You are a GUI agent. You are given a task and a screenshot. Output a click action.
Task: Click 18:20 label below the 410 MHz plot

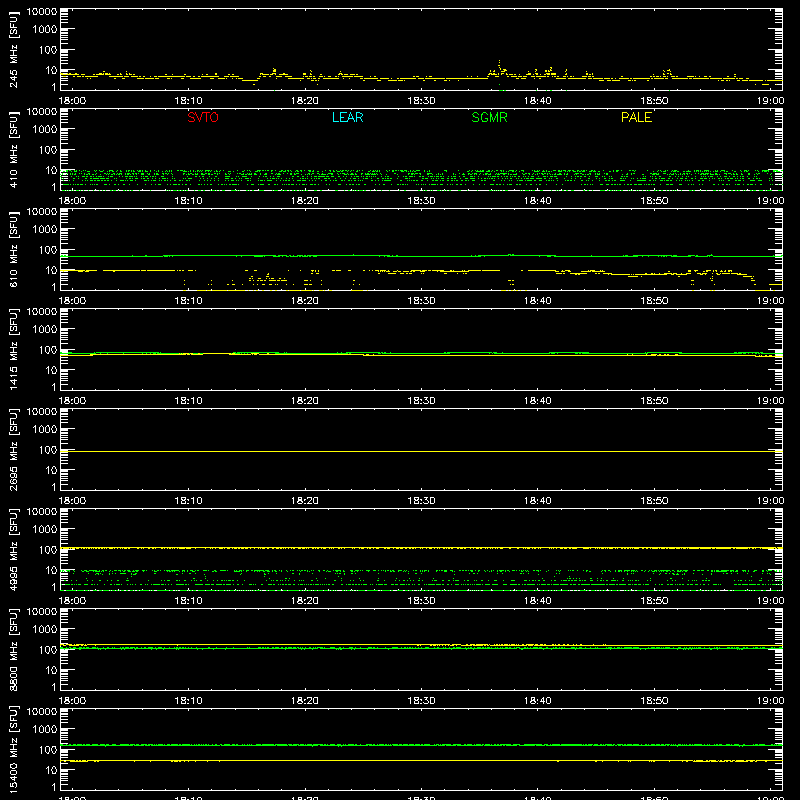(305, 201)
